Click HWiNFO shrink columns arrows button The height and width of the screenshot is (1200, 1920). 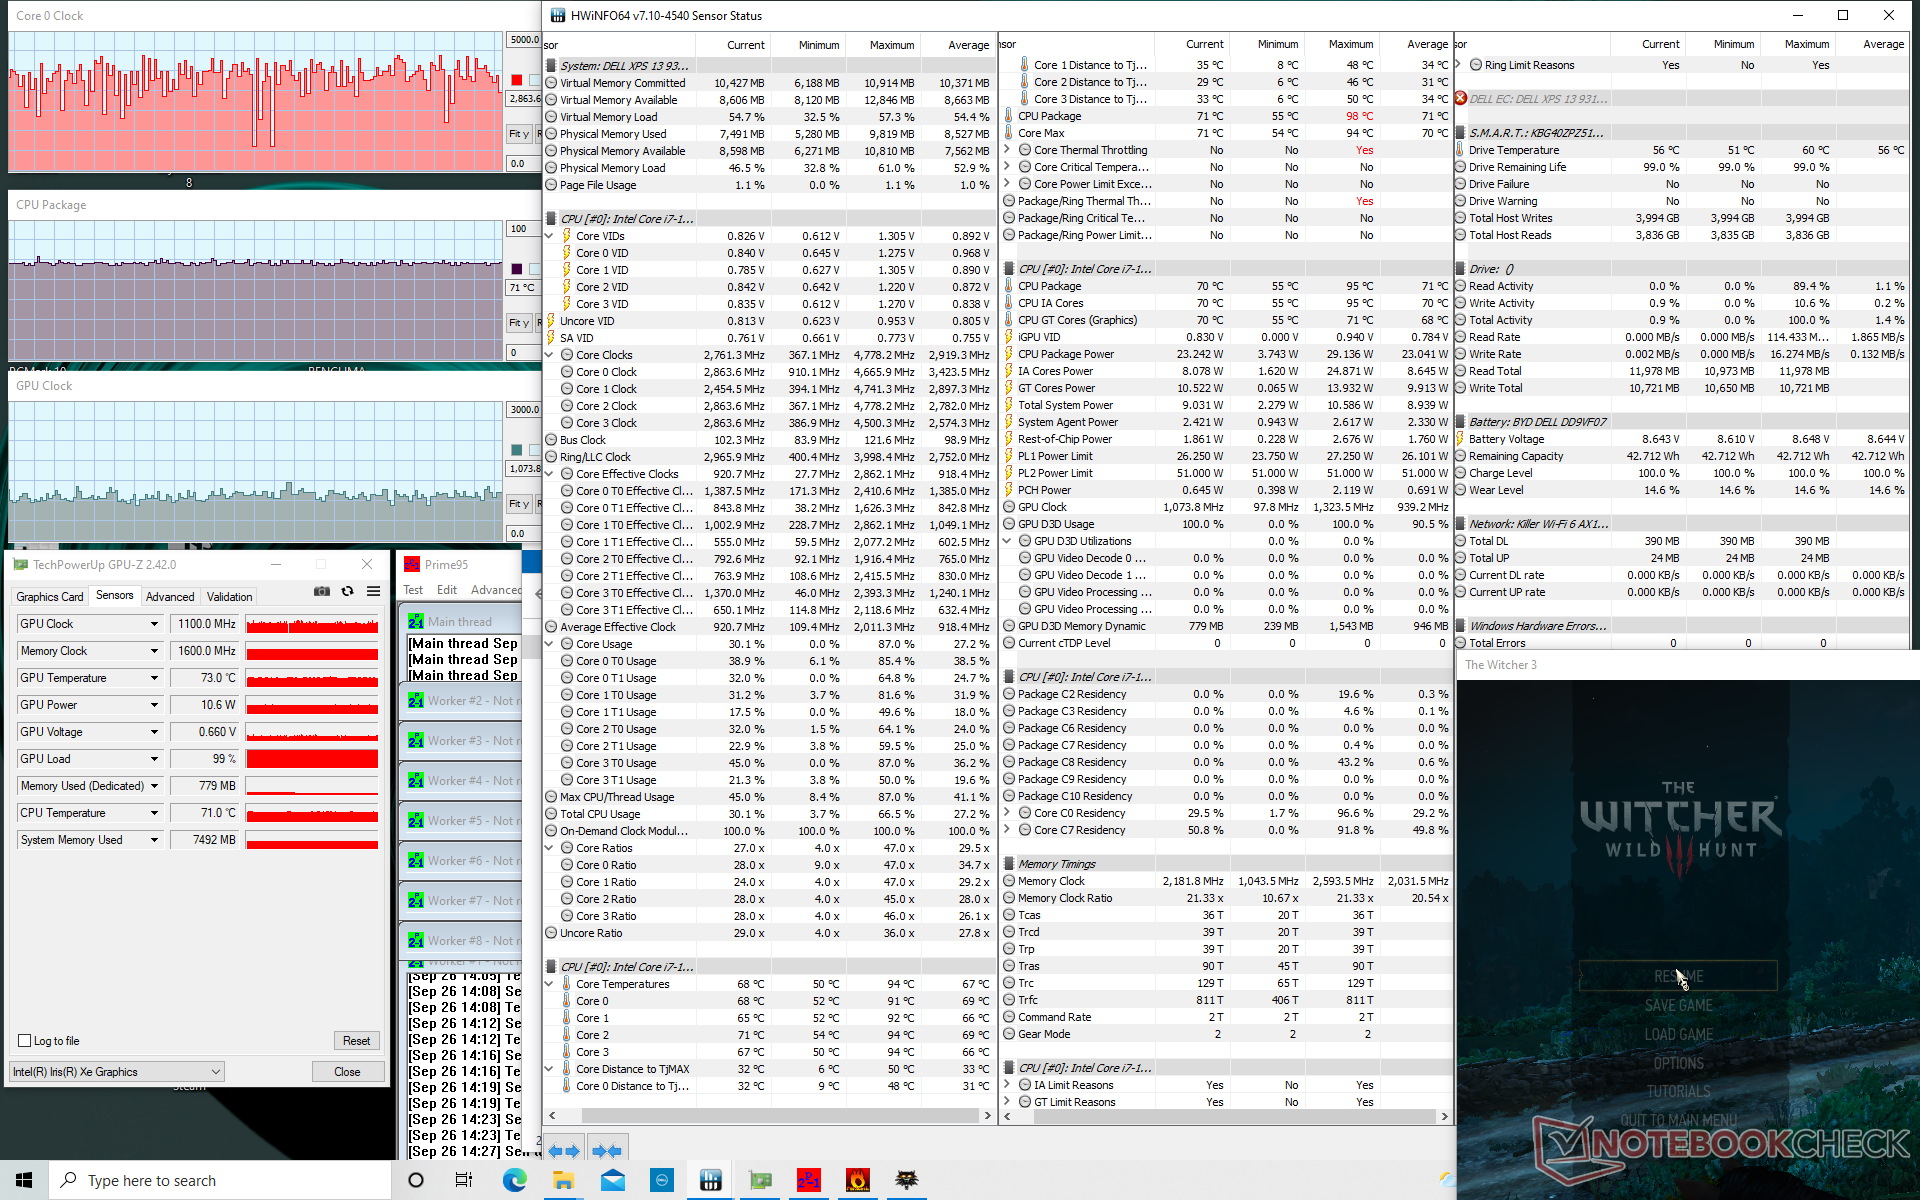click(x=607, y=1151)
